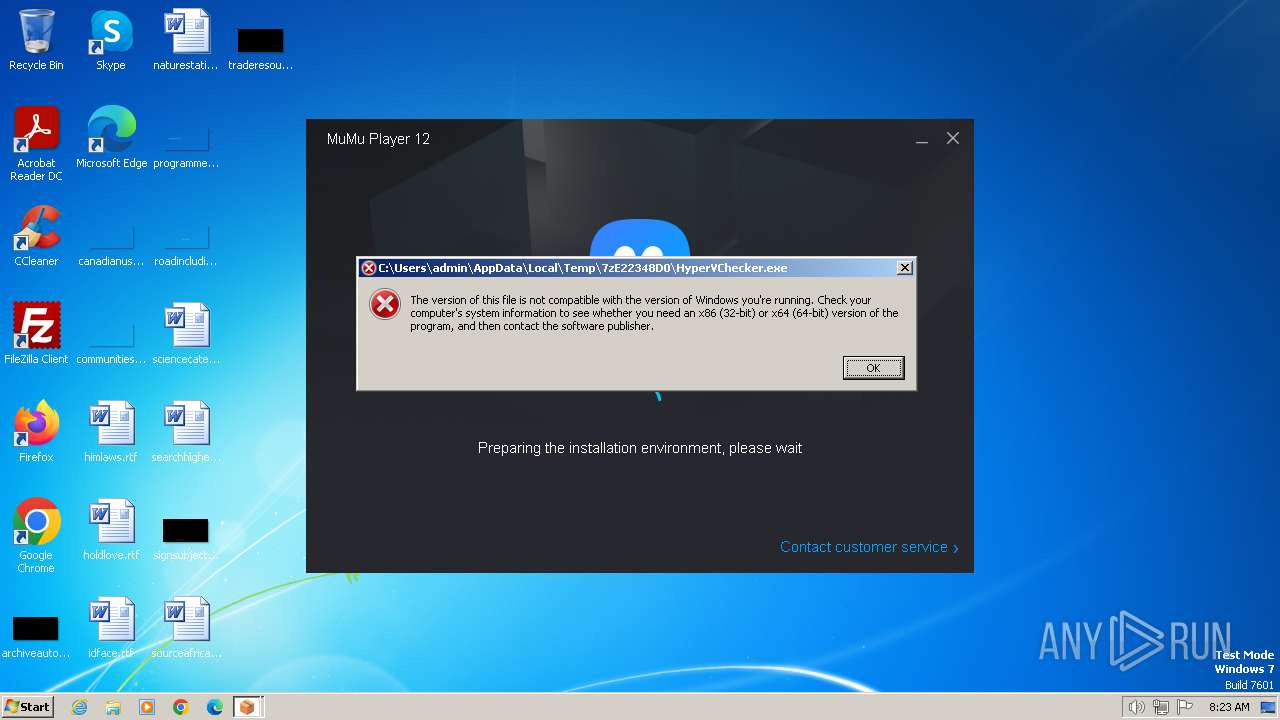Select the holdlove.rtf document

click(x=111, y=530)
